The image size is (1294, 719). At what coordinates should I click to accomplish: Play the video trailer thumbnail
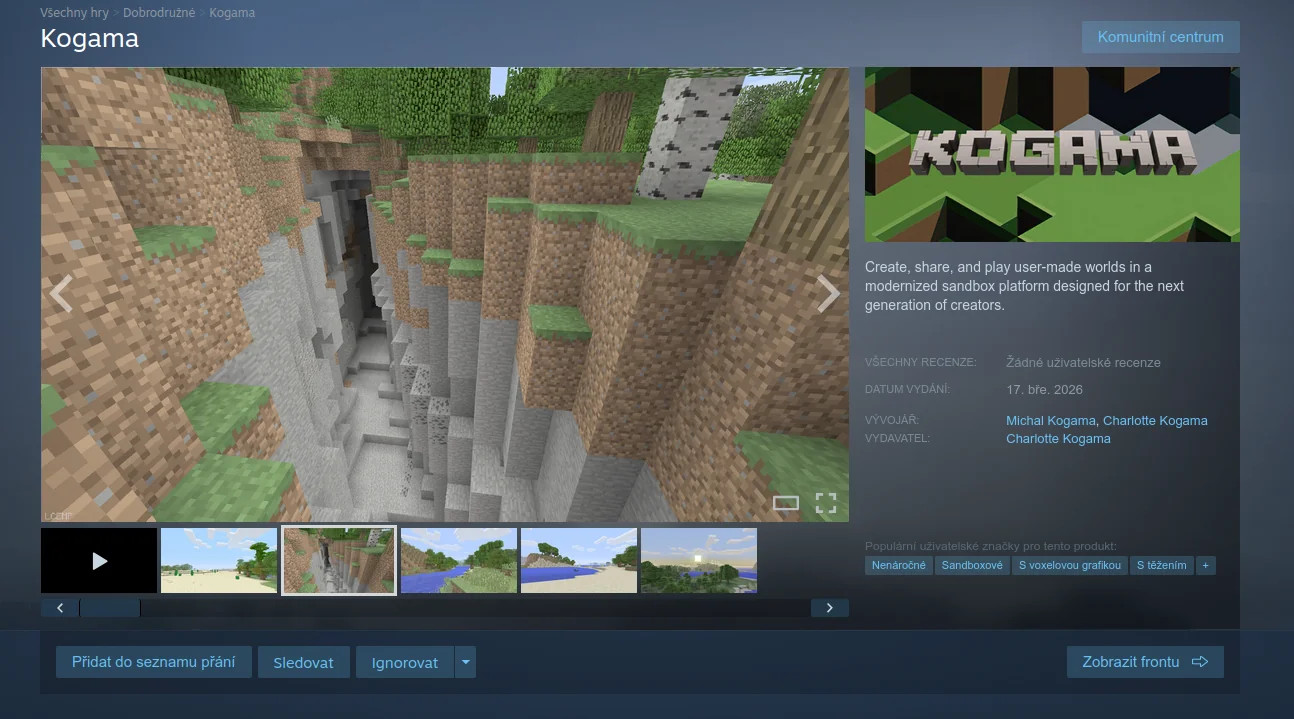coord(99,561)
